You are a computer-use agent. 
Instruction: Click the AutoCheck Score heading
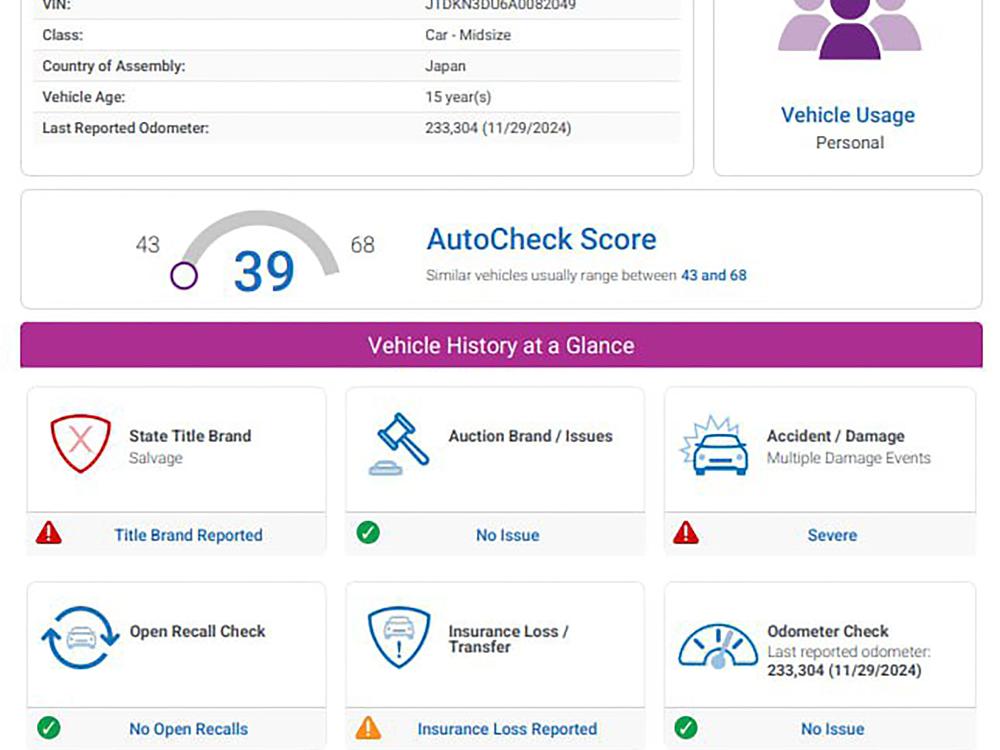point(541,239)
